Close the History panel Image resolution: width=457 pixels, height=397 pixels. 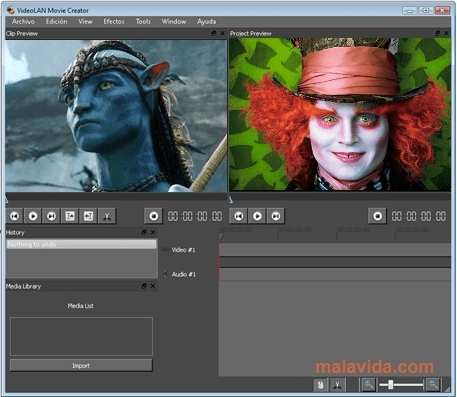point(153,232)
